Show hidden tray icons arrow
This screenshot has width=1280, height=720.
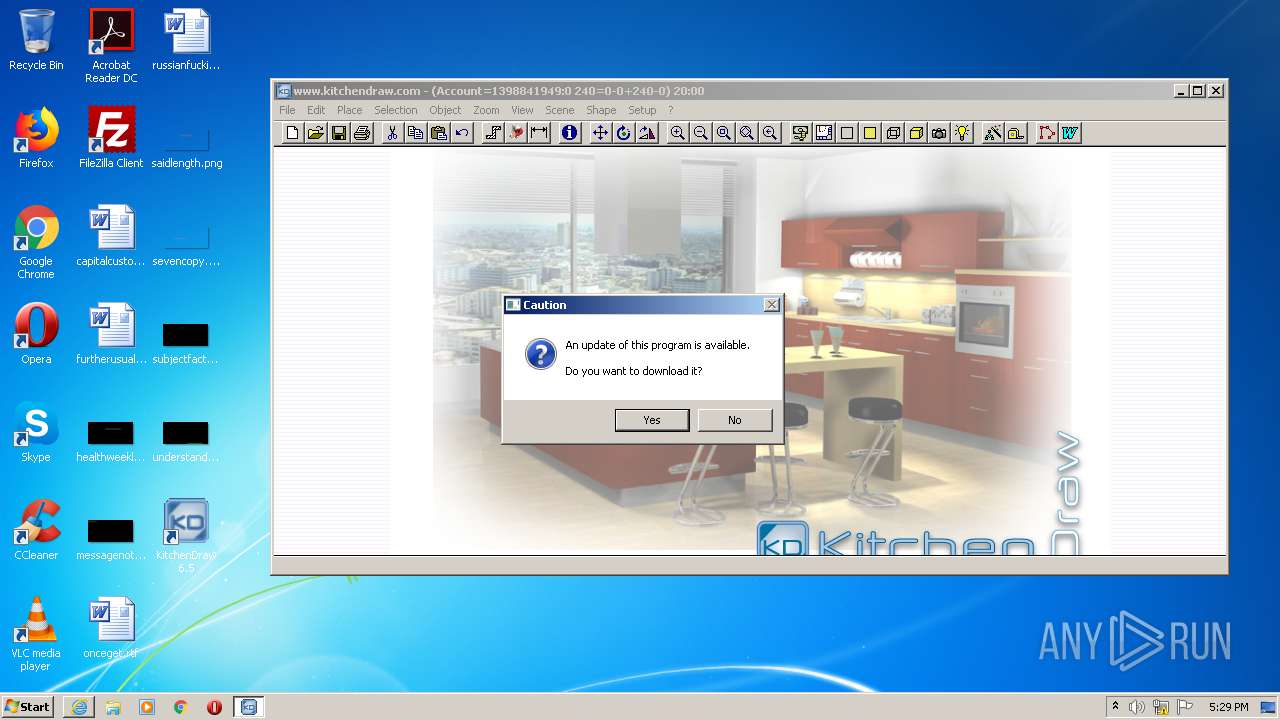pos(1115,706)
